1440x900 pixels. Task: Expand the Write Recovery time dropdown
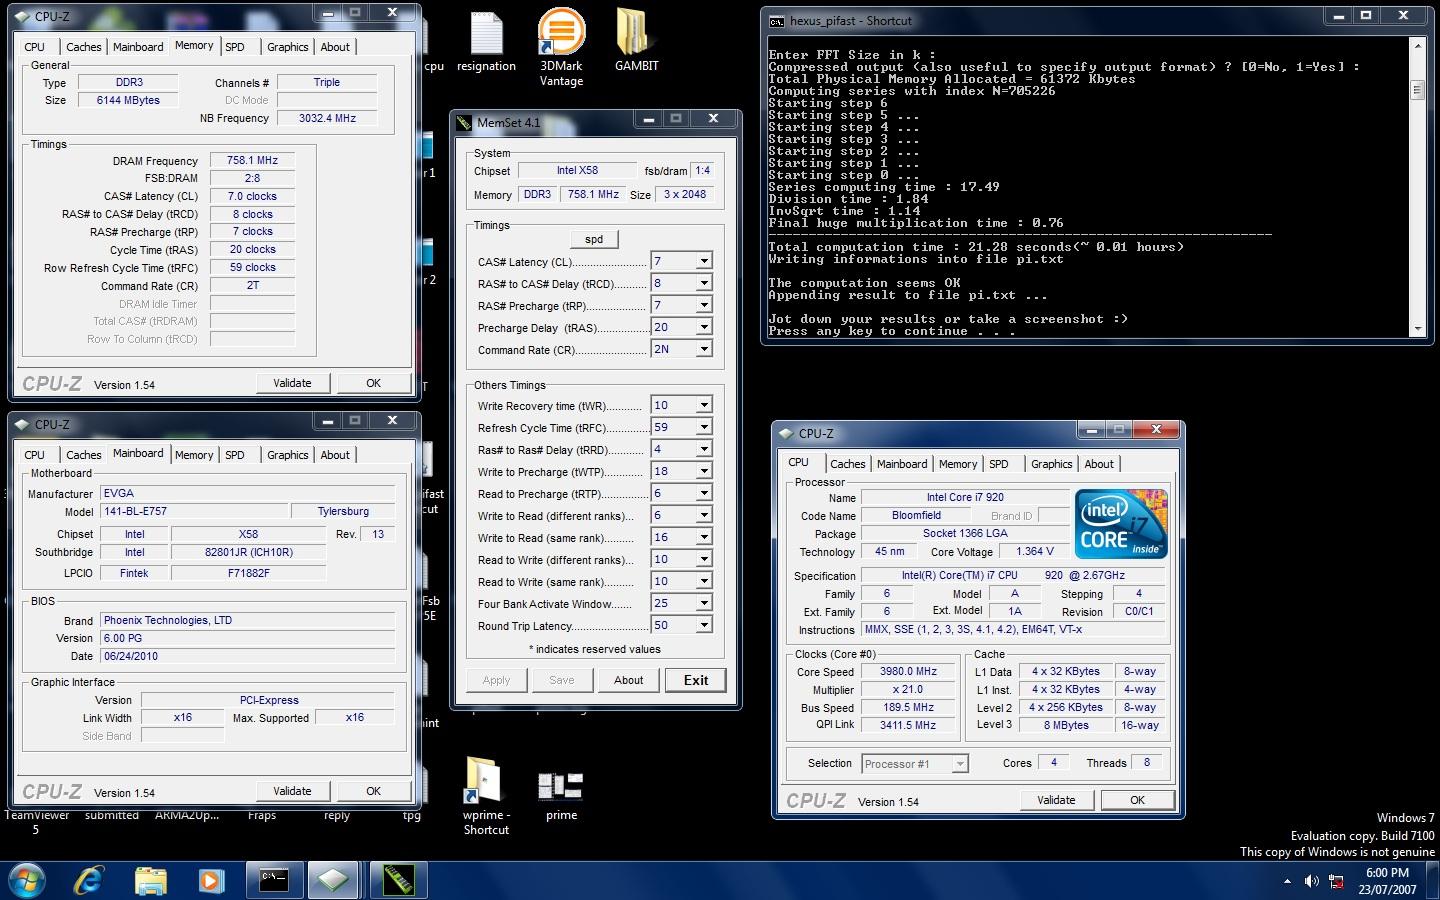(703, 405)
